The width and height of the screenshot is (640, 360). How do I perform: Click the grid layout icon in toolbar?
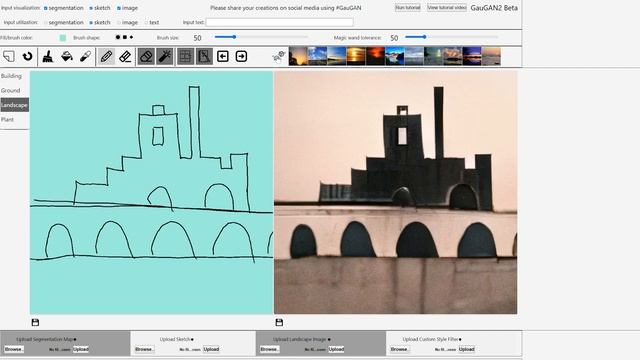[185, 56]
